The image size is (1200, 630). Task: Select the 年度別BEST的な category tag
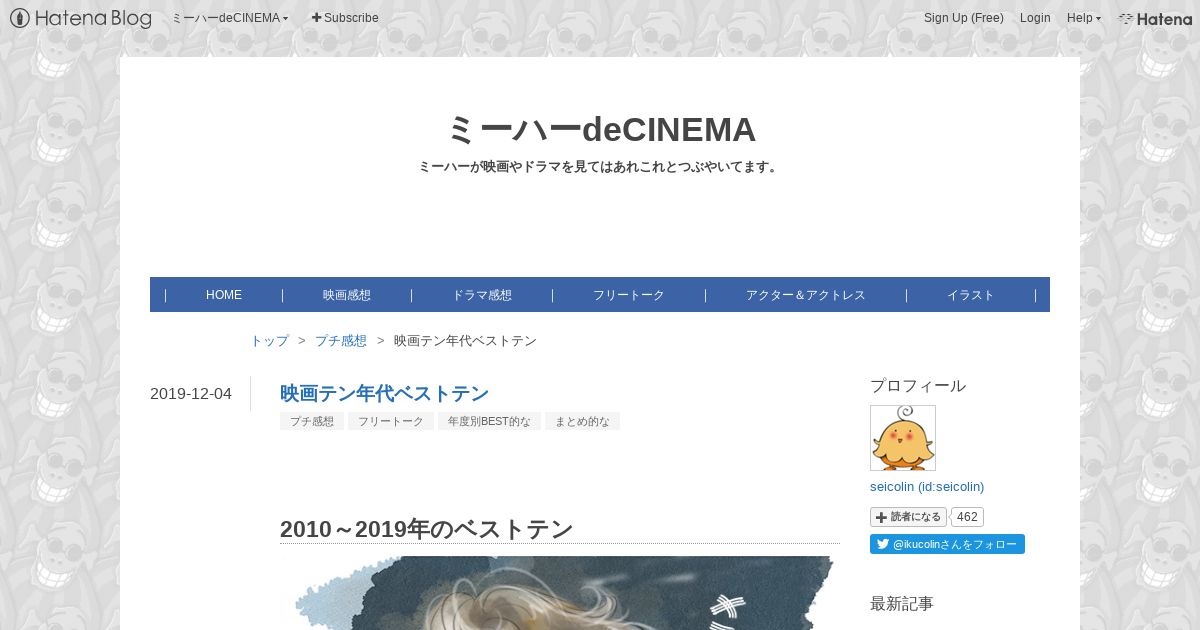tap(489, 422)
